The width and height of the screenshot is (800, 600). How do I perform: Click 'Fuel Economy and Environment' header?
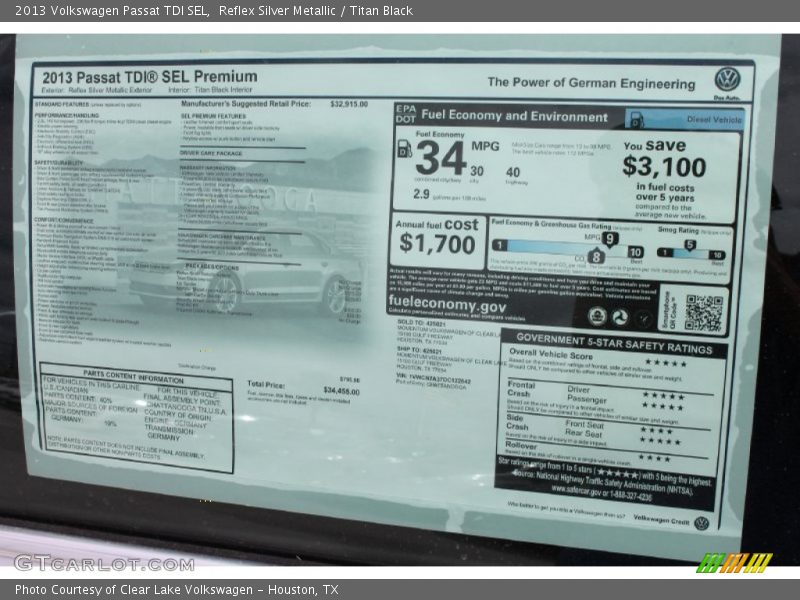tap(514, 116)
